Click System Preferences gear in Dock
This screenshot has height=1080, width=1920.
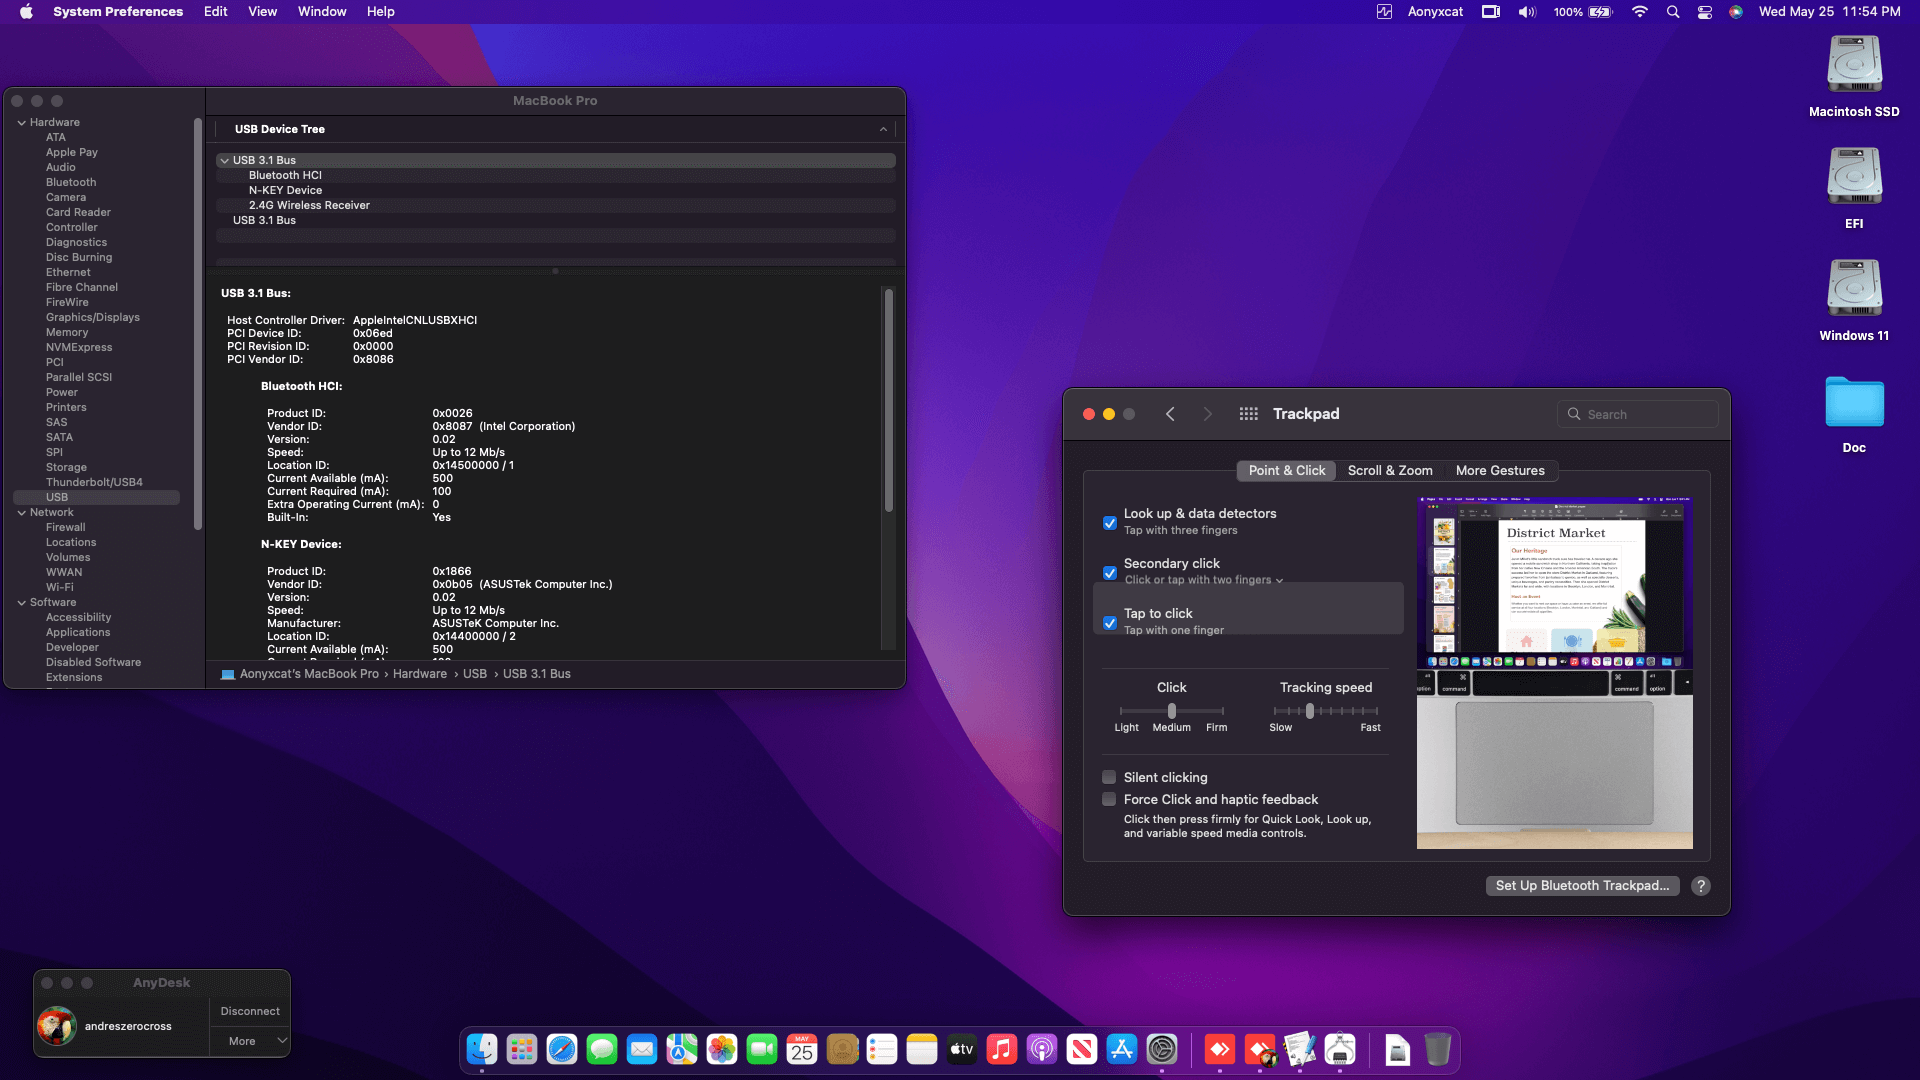[x=1162, y=1049]
